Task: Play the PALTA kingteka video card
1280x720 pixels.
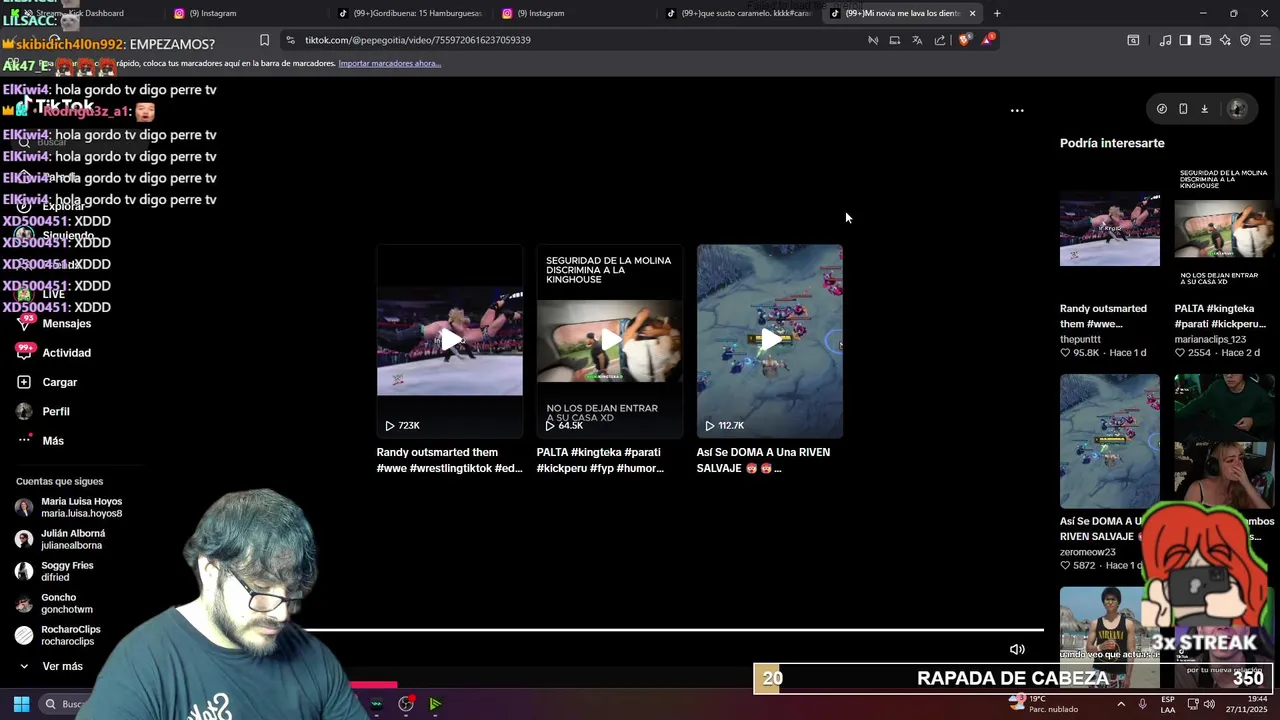Action: 610,341
